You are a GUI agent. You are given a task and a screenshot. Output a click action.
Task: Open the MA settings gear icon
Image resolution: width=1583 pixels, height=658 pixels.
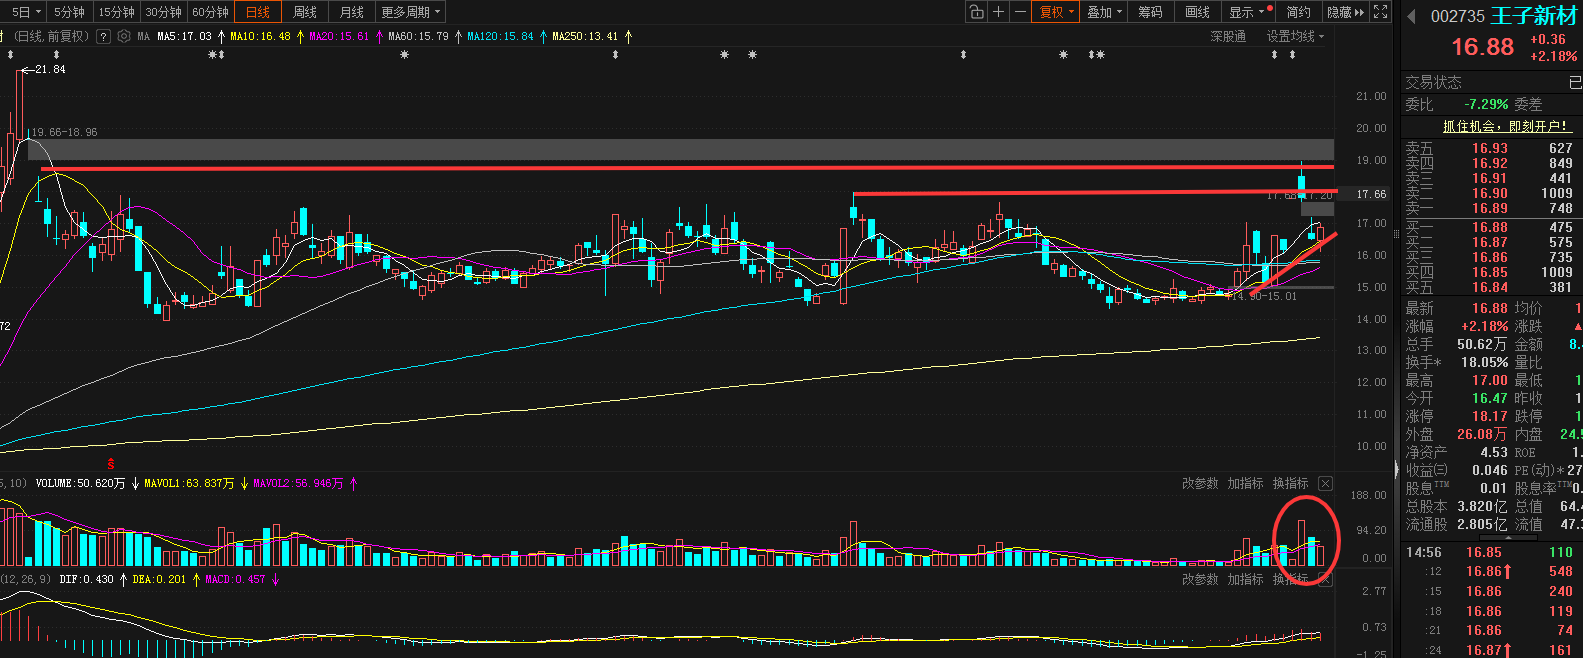124,36
